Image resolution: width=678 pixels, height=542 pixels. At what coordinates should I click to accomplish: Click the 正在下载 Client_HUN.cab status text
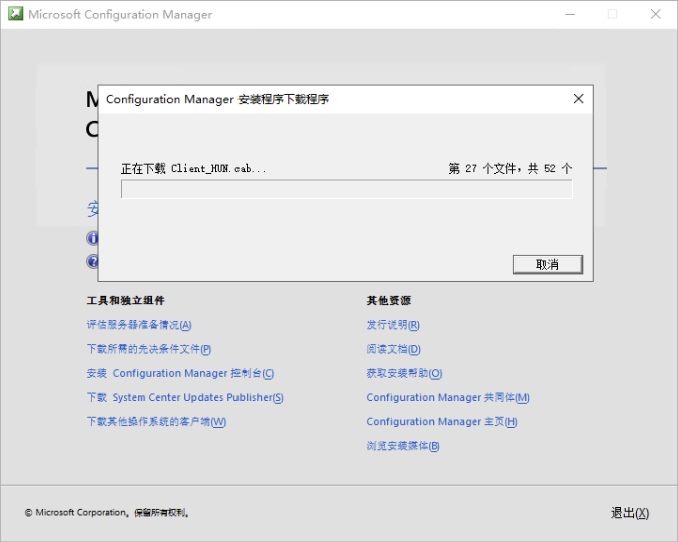click(x=193, y=168)
